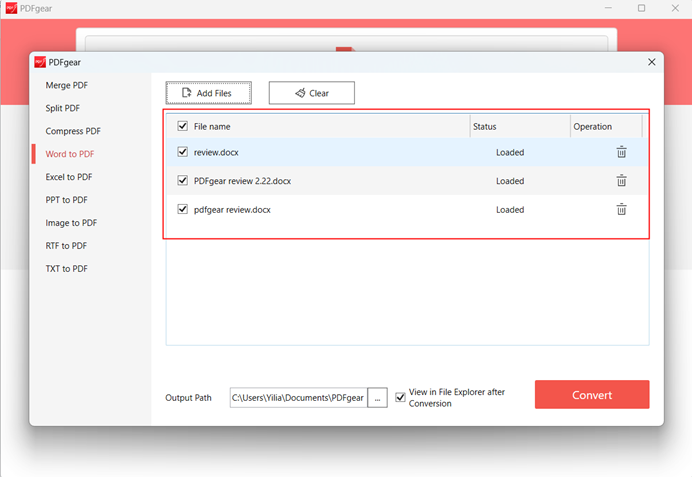Open Image to PDF converter
This screenshot has height=477, width=692.
click(x=71, y=223)
